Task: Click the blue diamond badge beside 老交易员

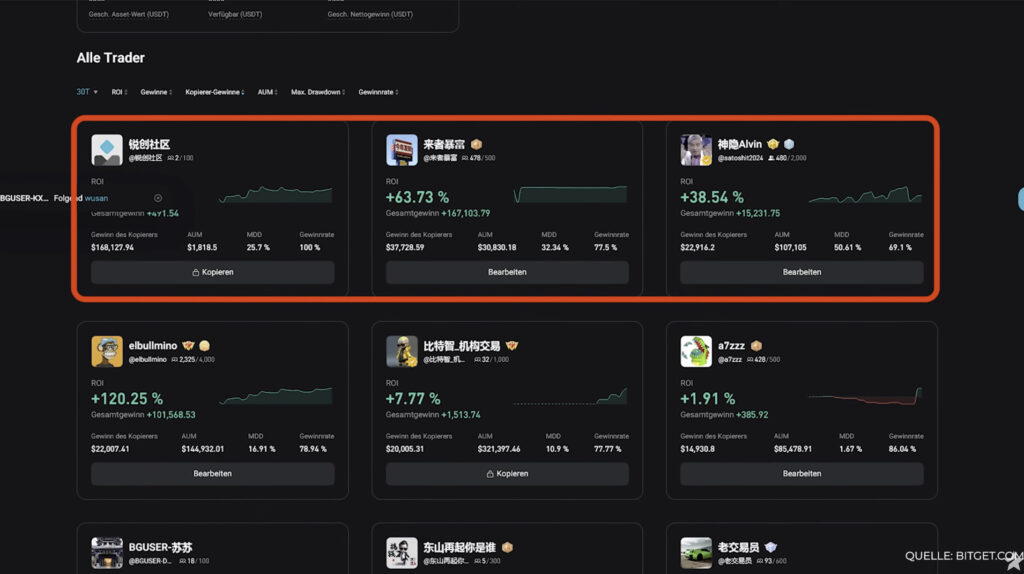Action: [x=771, y=547]
